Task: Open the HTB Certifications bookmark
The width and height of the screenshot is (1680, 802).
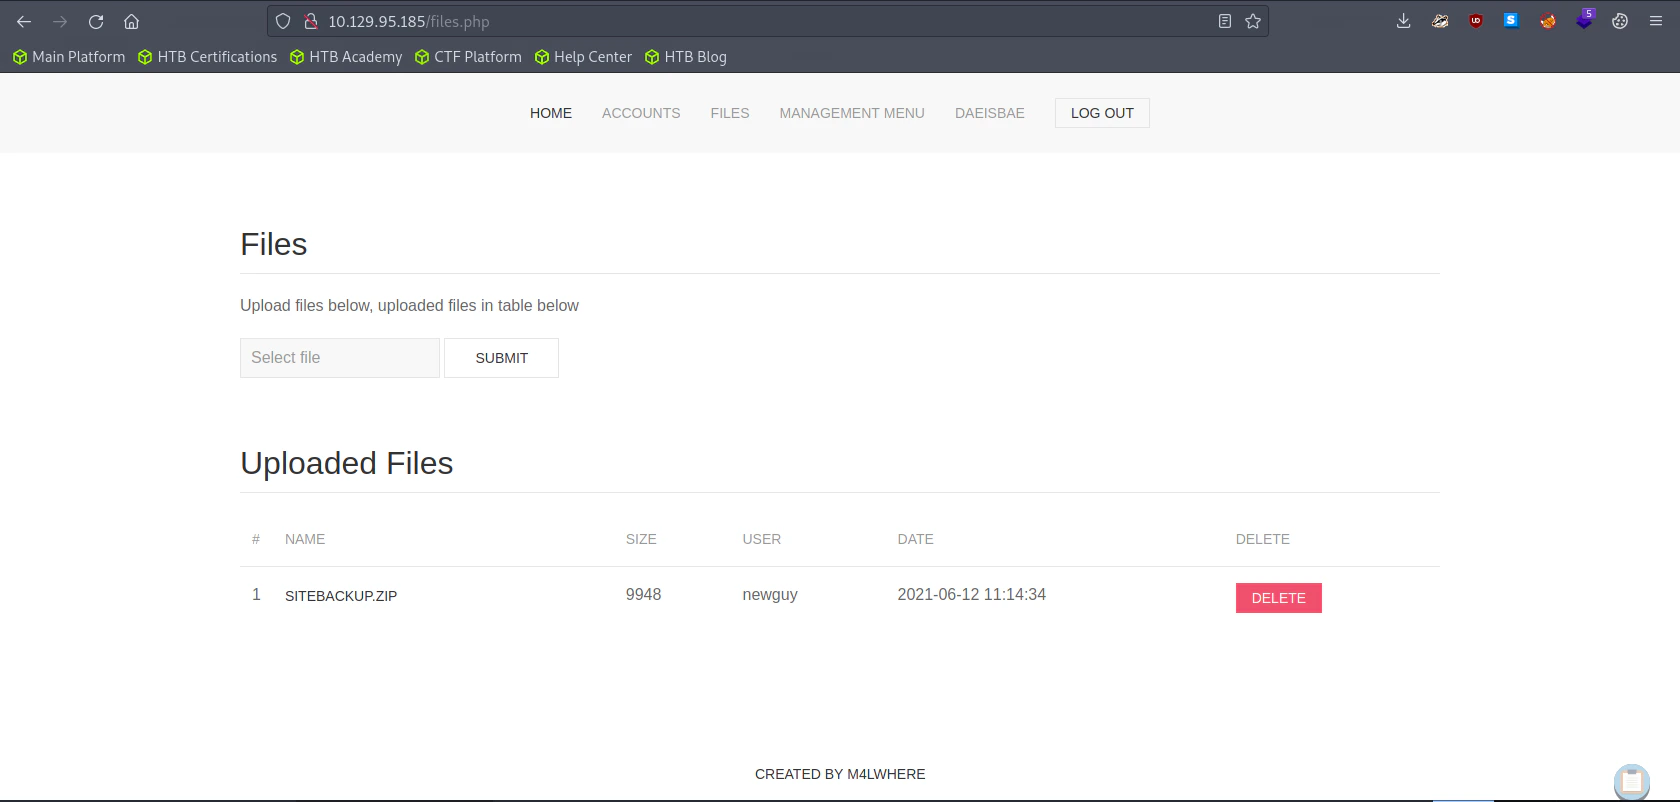Action: point(208,57)
